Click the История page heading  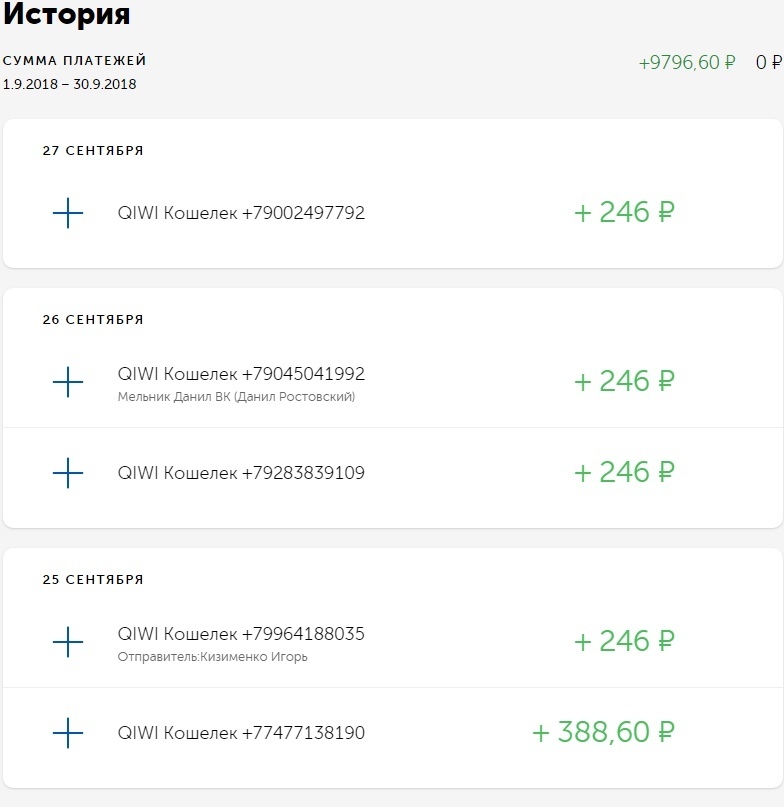[66, 16]
